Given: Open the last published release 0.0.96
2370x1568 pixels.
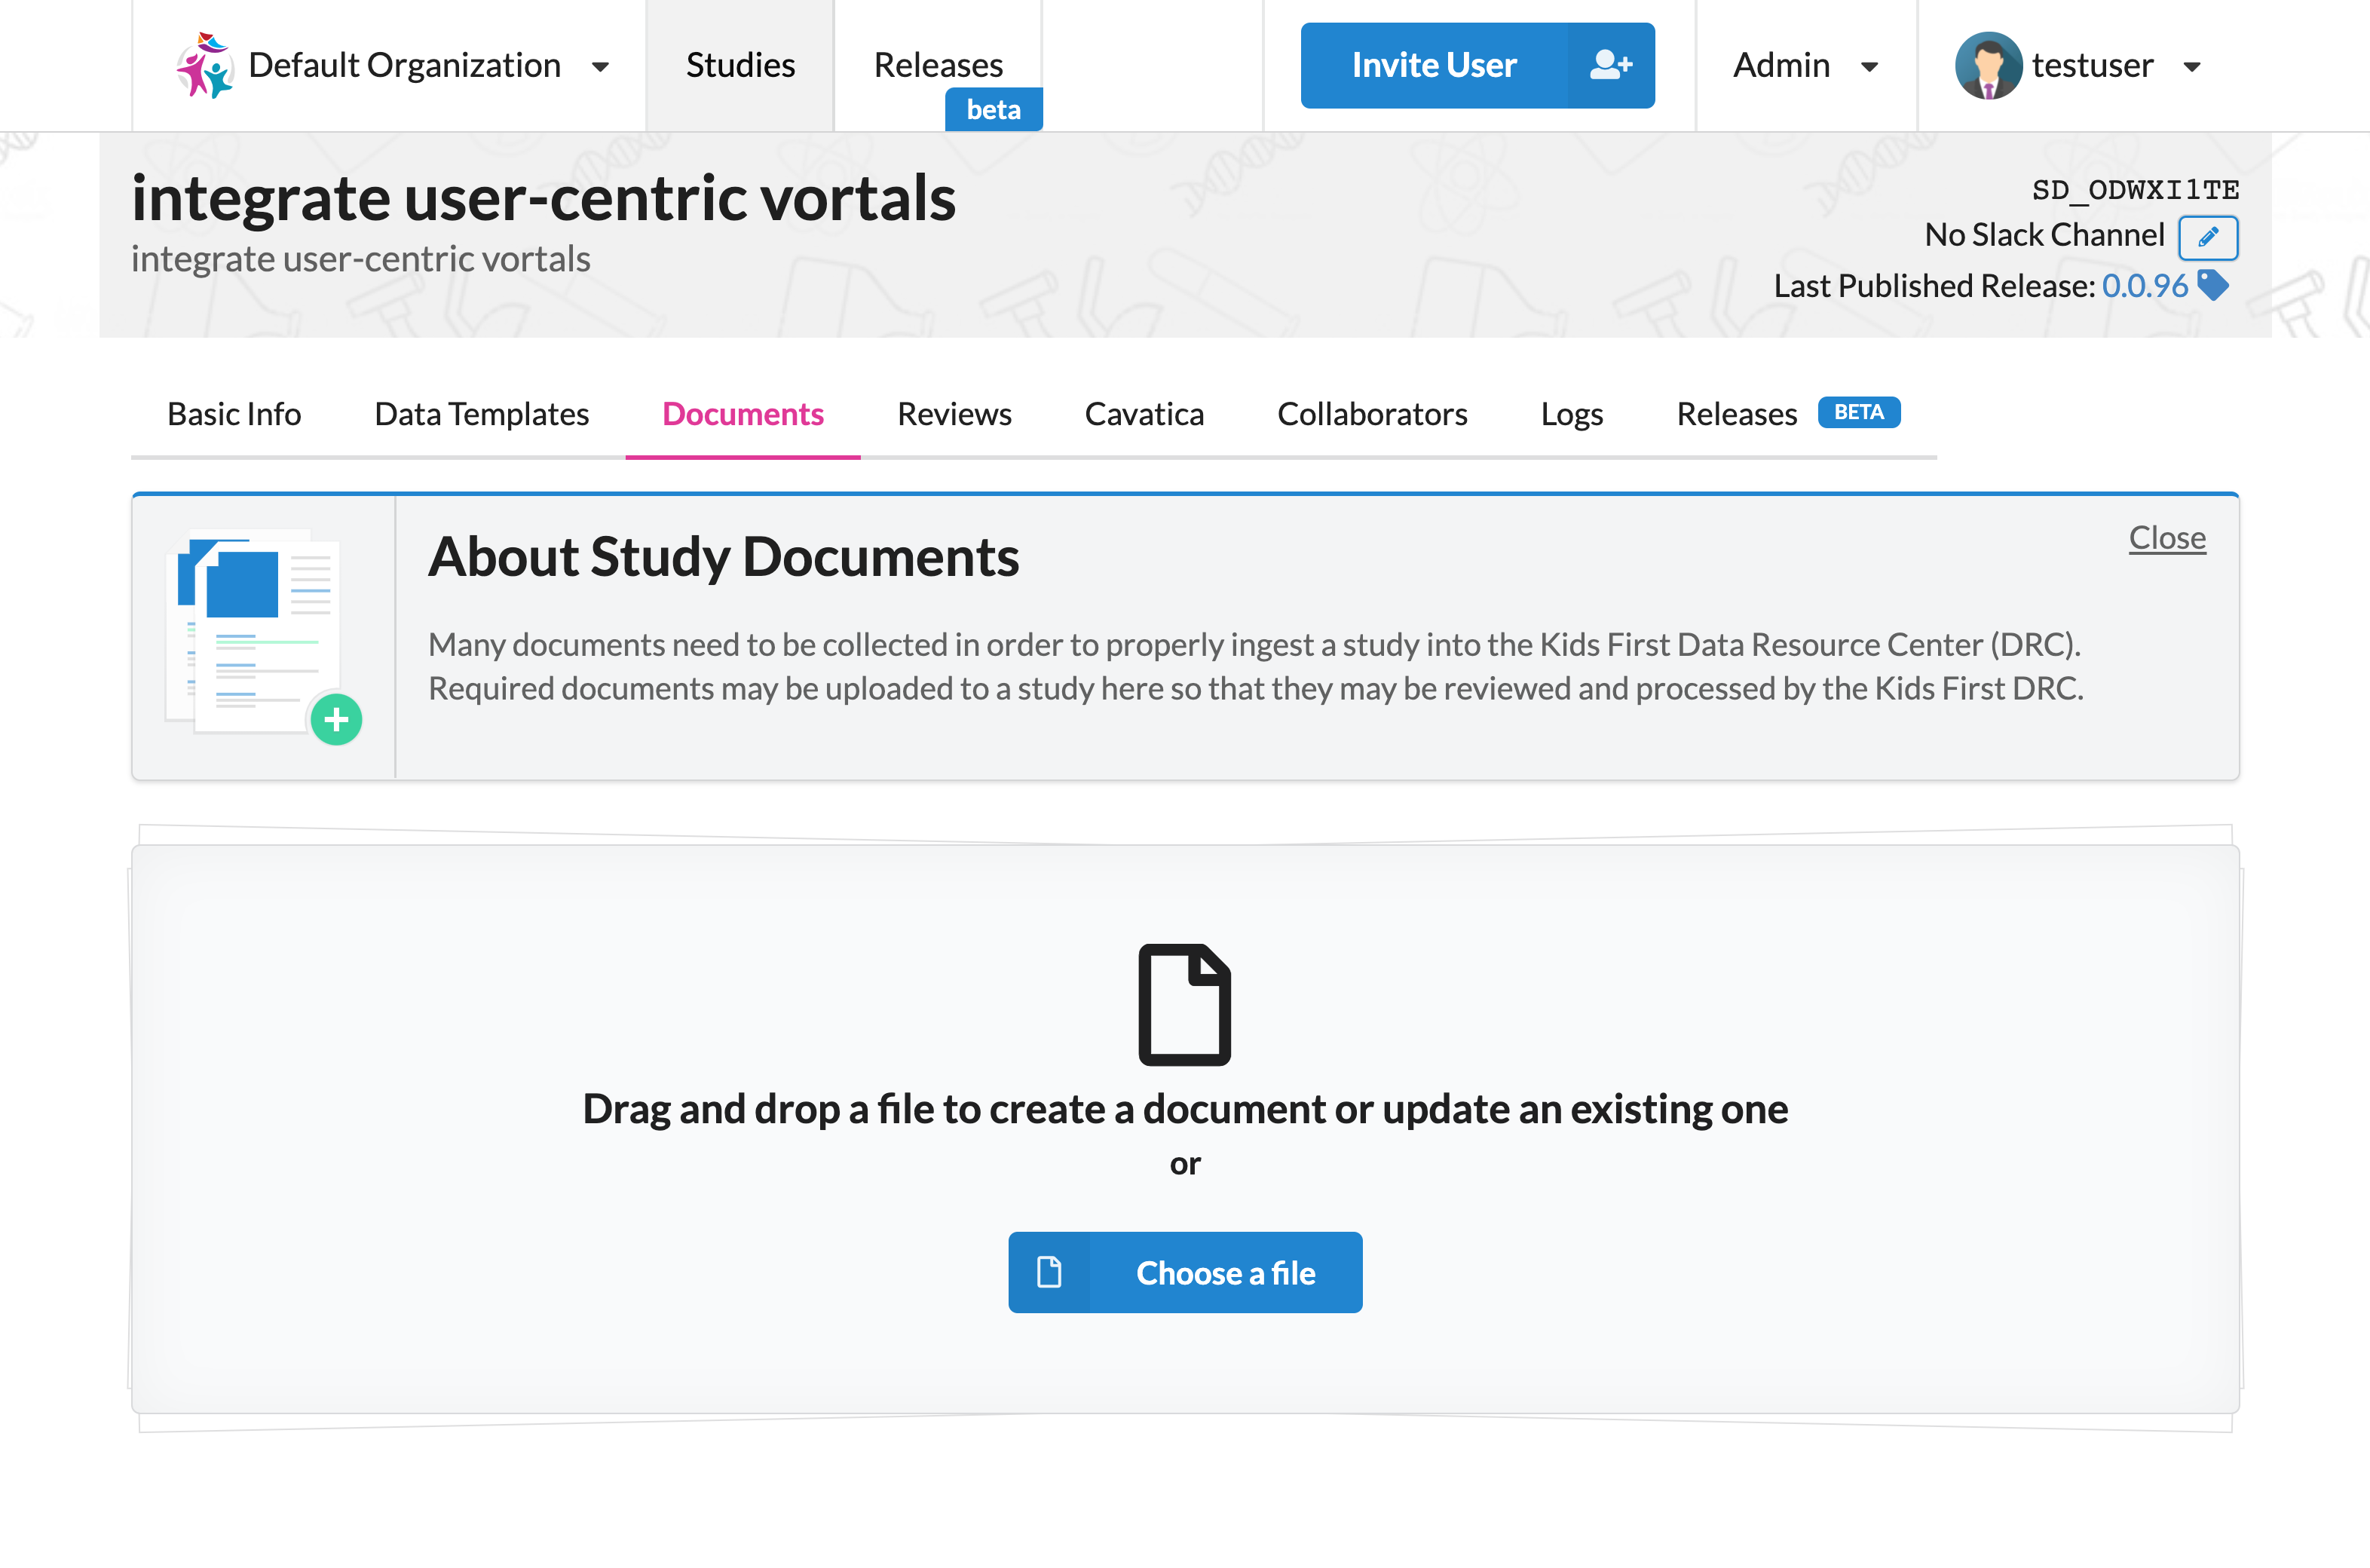Looking at the screenshot, I should pos(2144,286).
